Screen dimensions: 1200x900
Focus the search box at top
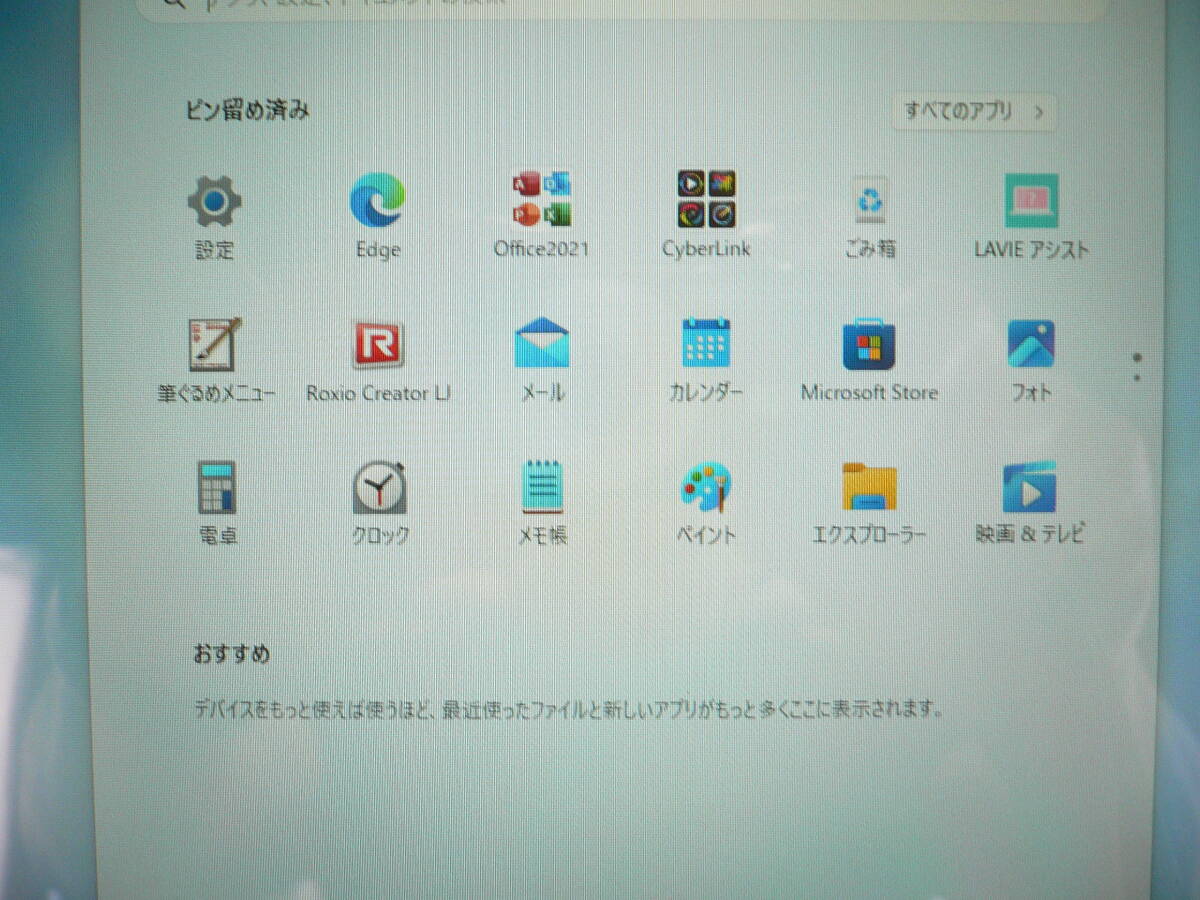(620, 6)
